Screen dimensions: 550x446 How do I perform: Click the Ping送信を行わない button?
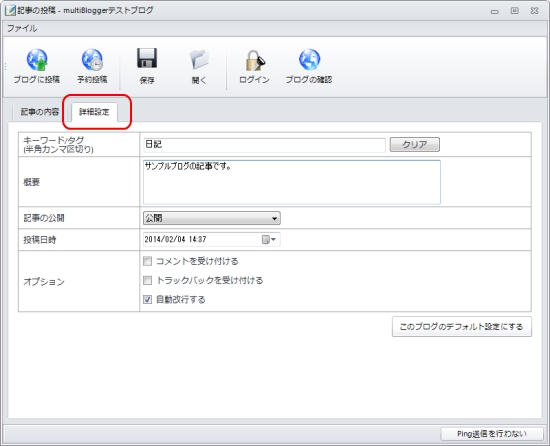coord(492,434)
